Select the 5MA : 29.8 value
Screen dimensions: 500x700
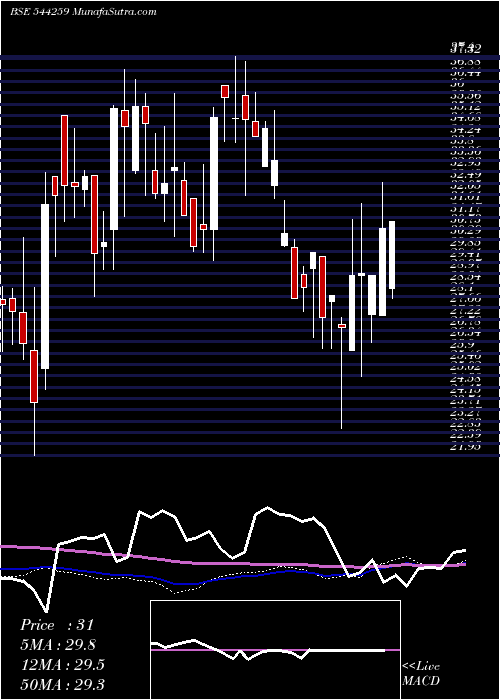[58, 644]
